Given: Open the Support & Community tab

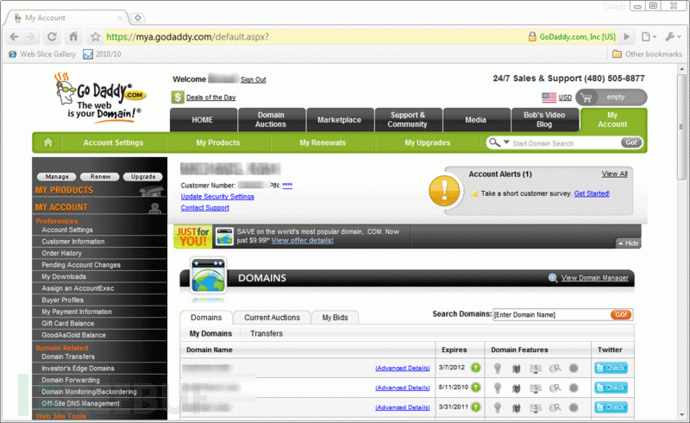Looking at the screenshot, I should tap(408, 120).
